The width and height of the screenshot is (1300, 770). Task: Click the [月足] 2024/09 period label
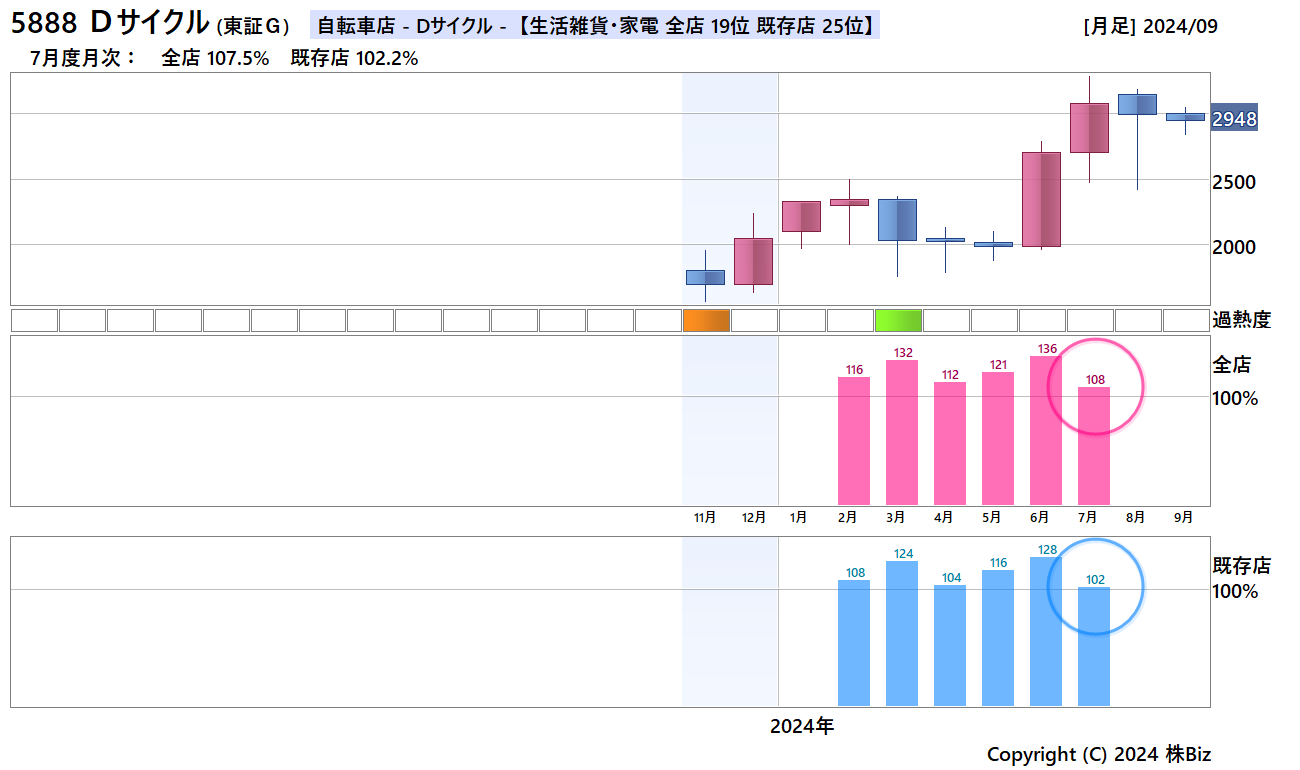(x=1150, y=27)
